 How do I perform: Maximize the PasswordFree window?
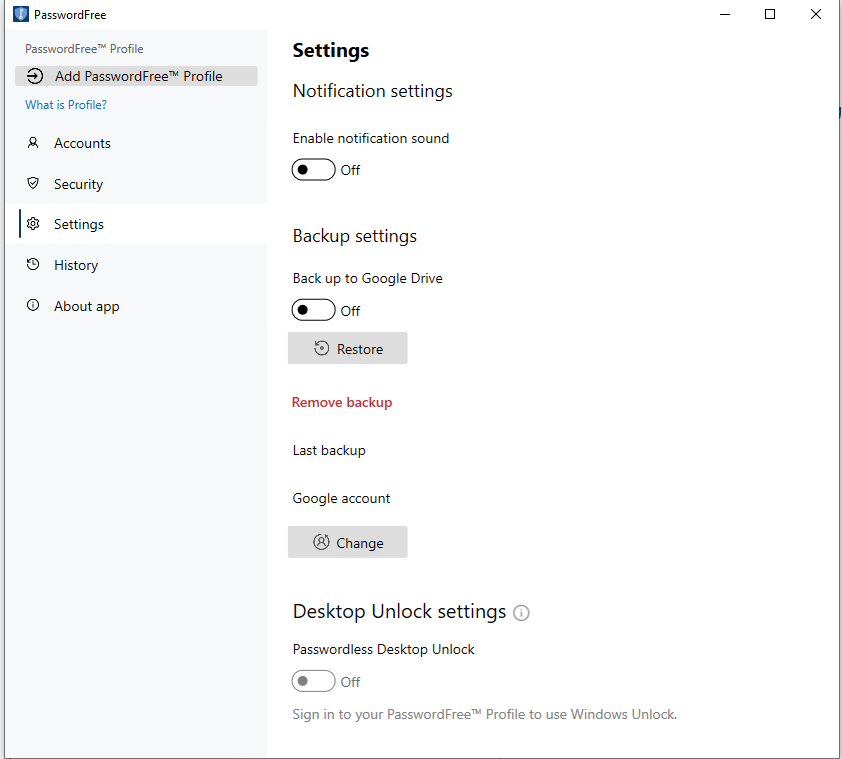pyautogui.click(x=770, y=14)
